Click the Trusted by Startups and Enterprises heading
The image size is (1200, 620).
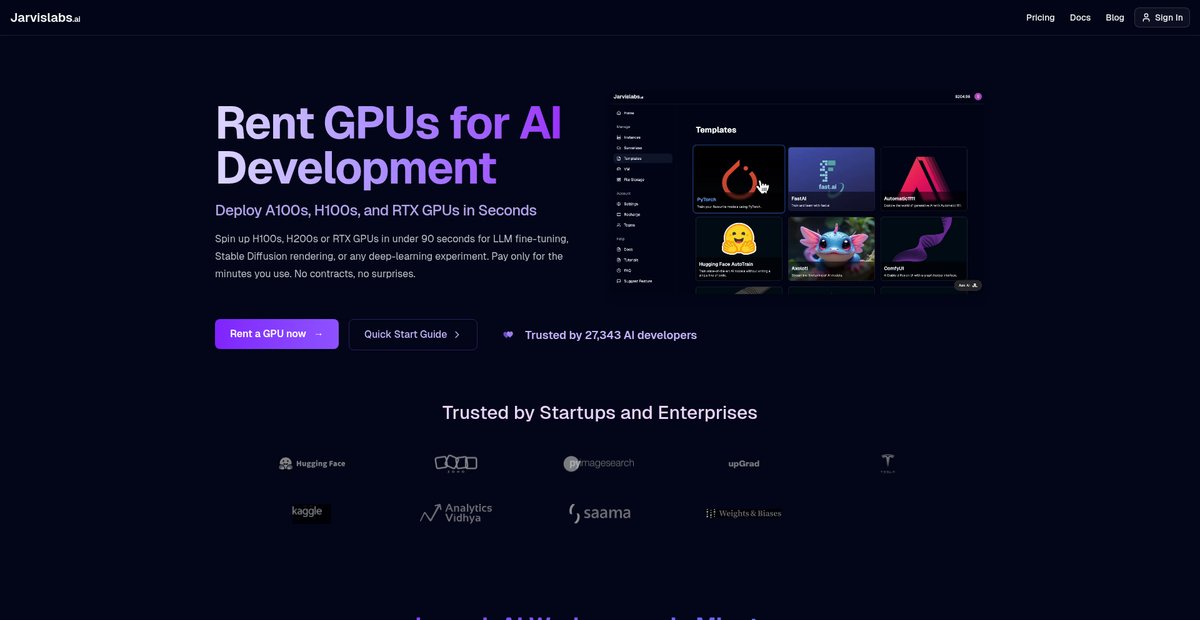click(x=600, y=412)
